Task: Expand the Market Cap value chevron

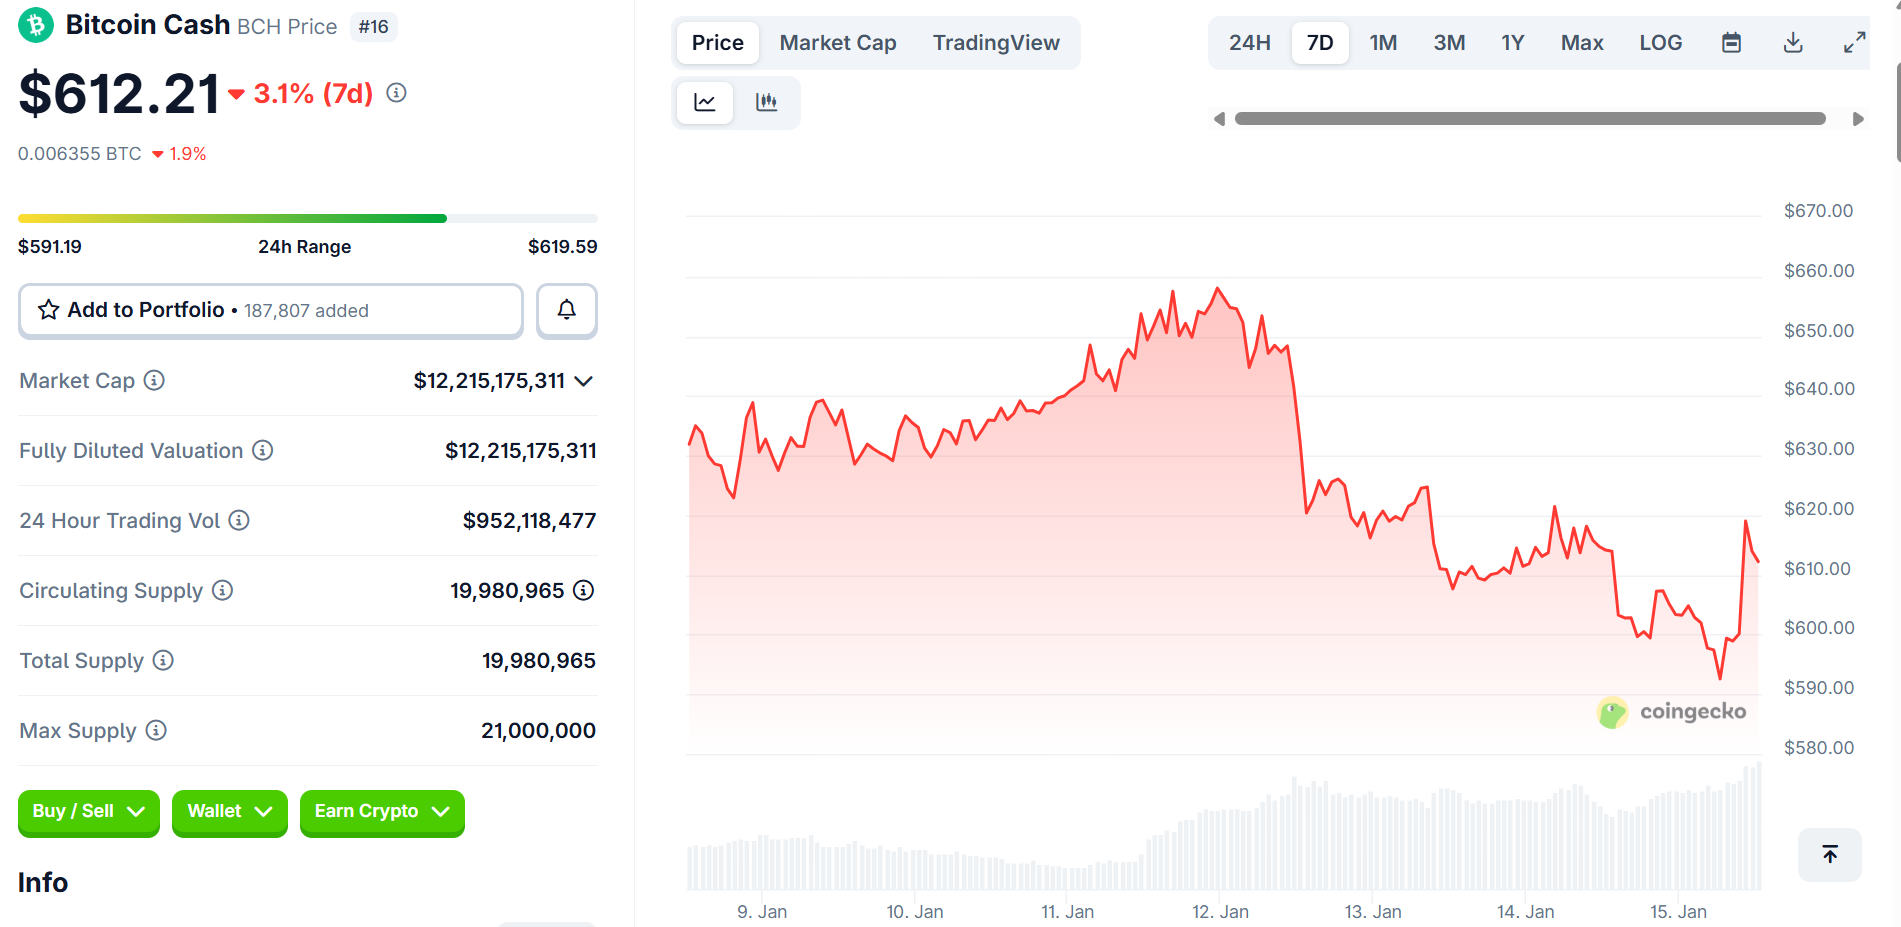Action: tap(584, 381)
